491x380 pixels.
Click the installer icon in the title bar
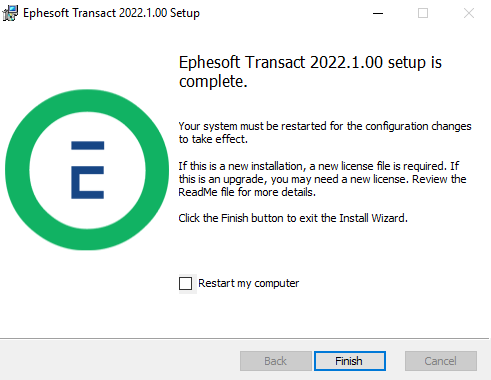10,13
